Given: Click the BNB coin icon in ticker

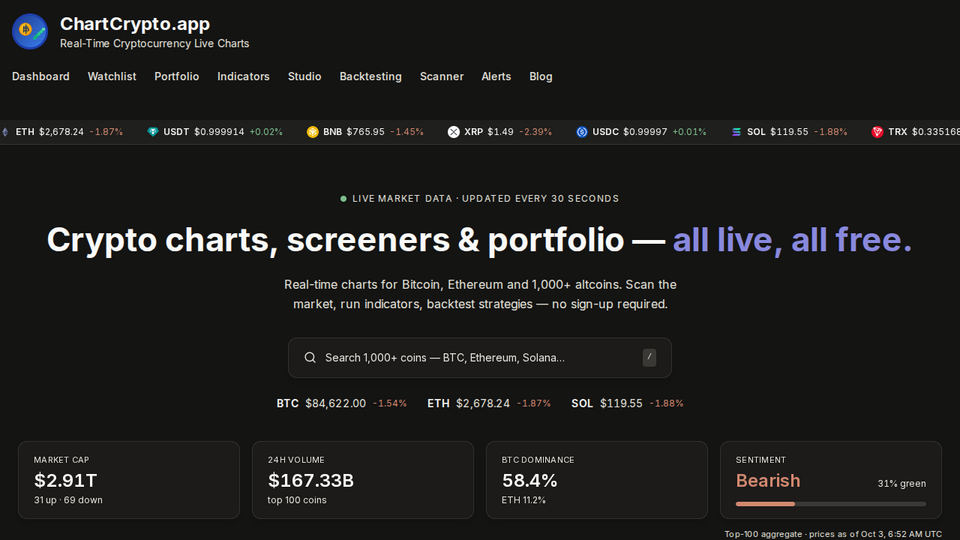Looking at the screenshot, I should [312, 132].
